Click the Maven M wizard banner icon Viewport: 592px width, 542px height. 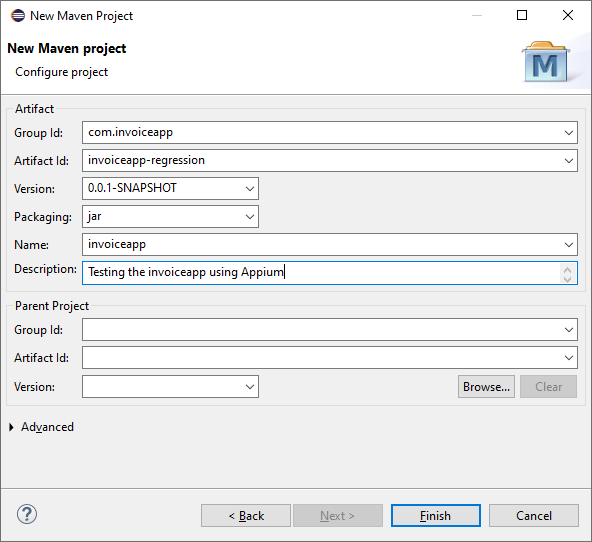tap(546, 62)
